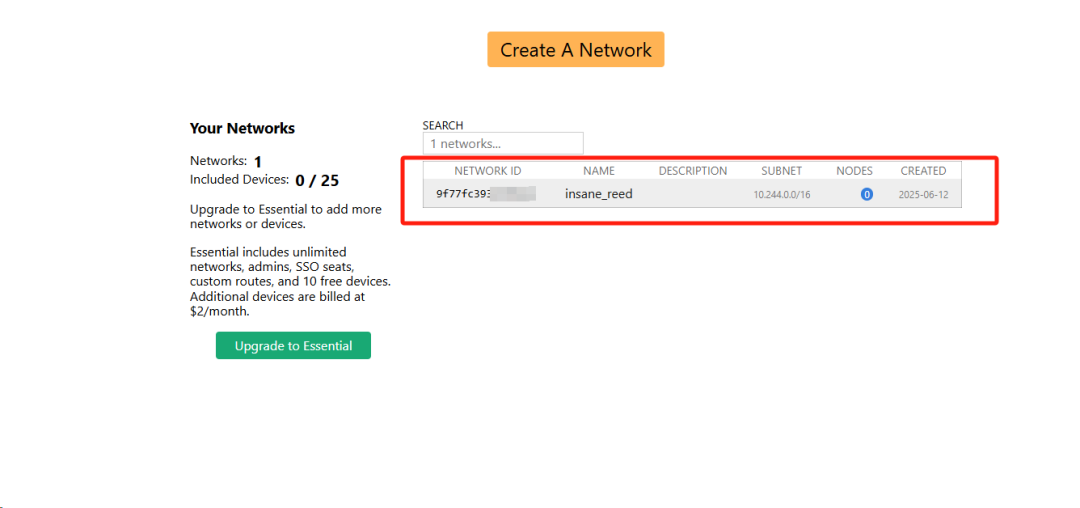
Task: Click the Your Networks heading
Action: 242,128
